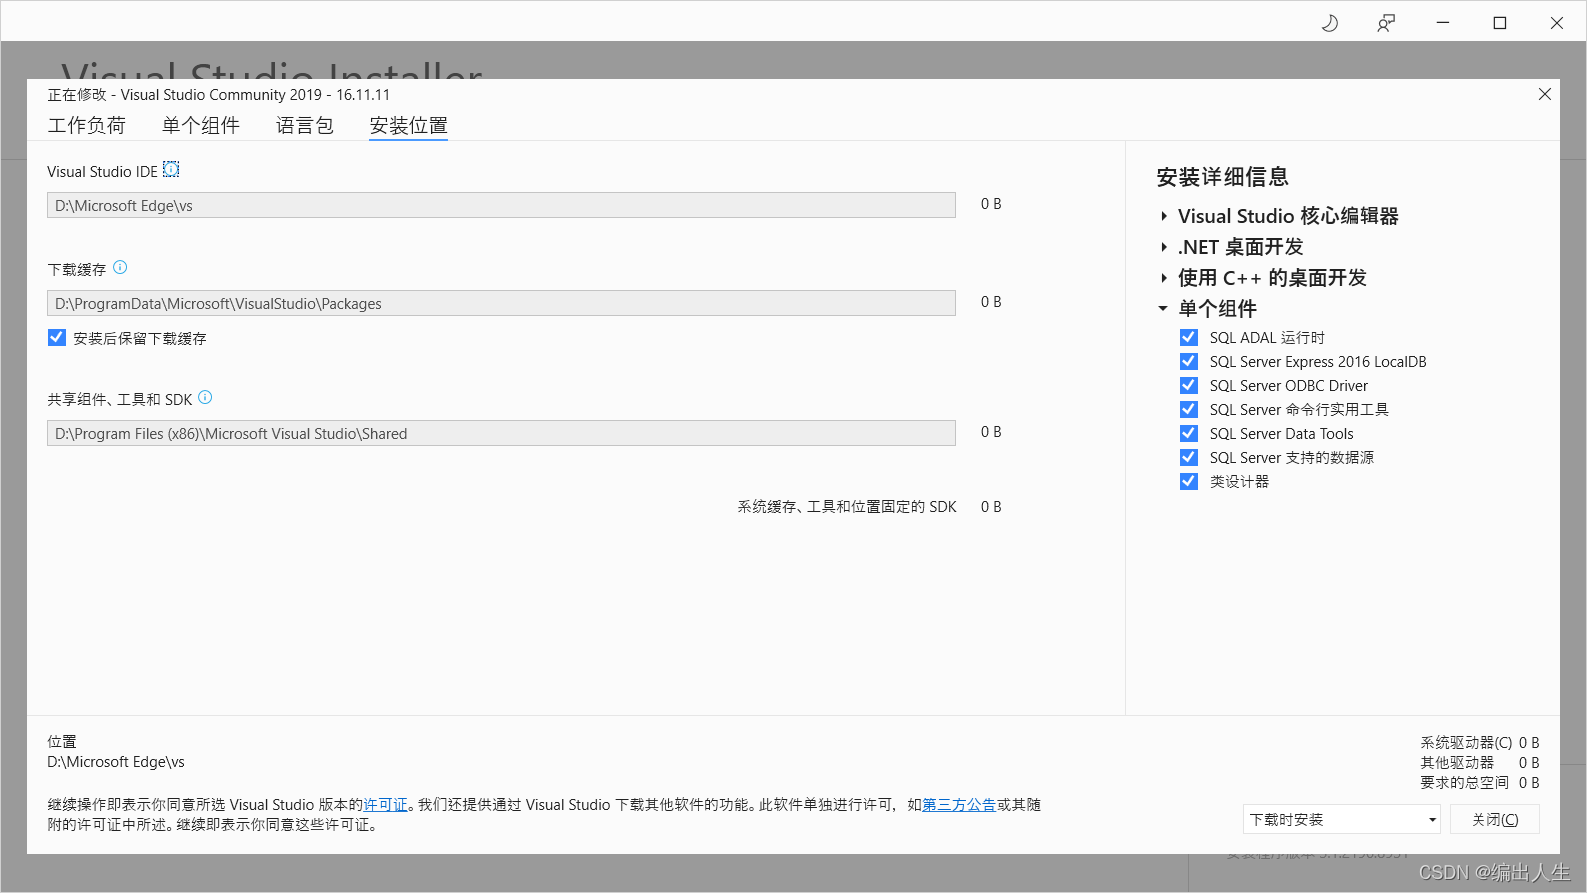The image size is (1587, 893).
Task: Open the 许可证 link
Action: [386, 805]
